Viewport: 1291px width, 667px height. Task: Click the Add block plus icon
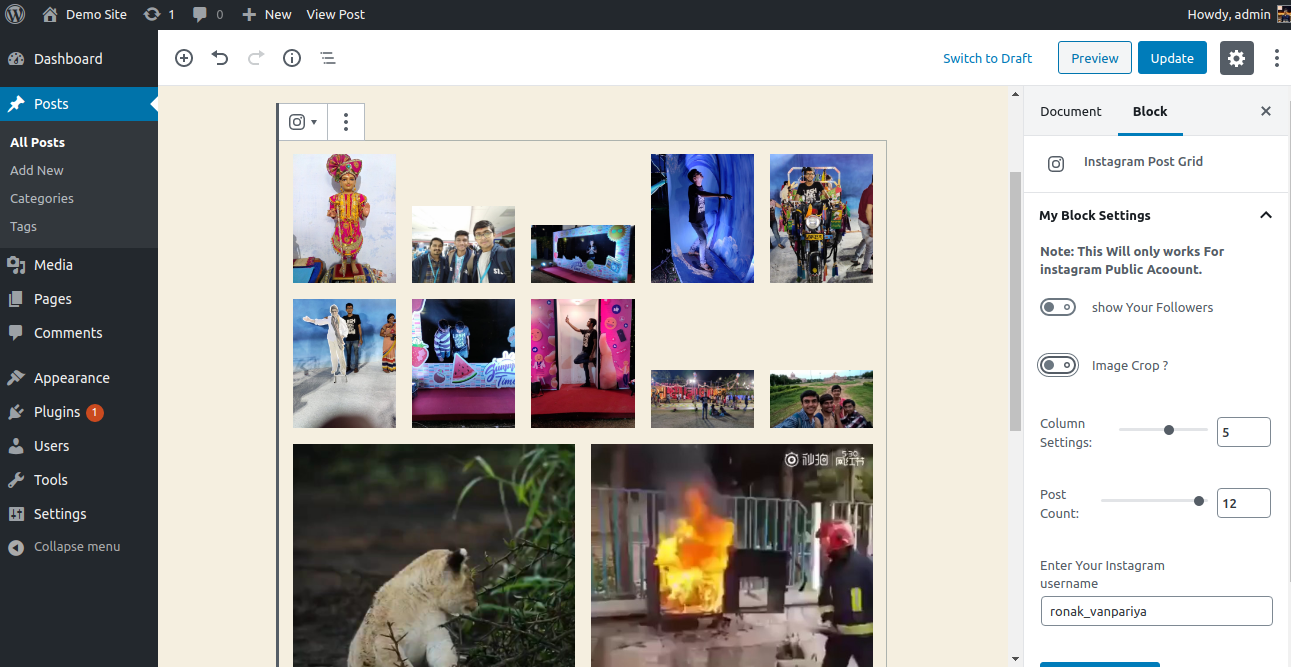pyautogui.click(x=184, y=58)
